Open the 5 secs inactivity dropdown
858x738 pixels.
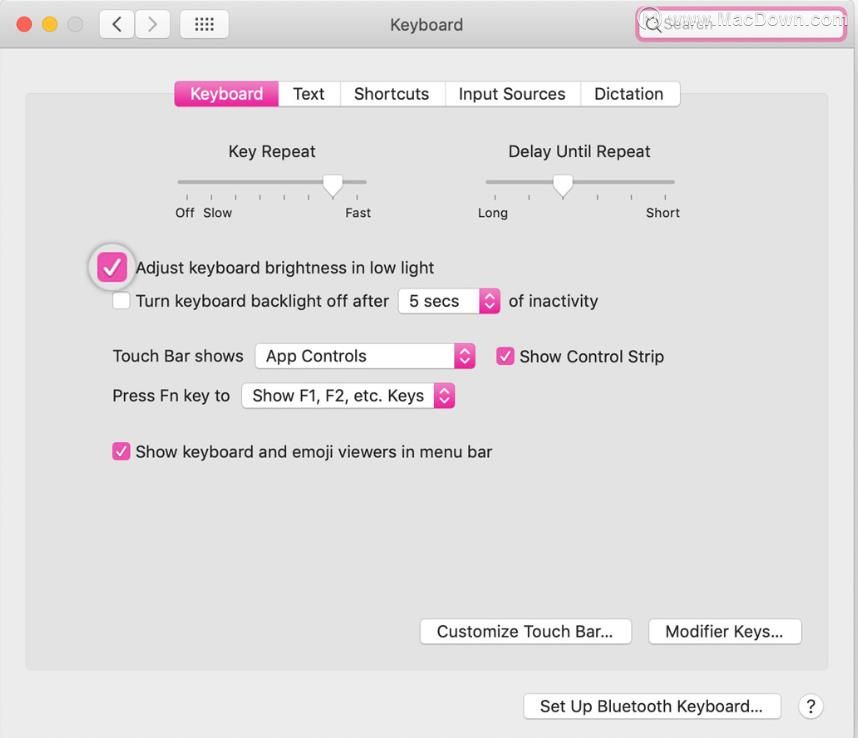point(449,301)
